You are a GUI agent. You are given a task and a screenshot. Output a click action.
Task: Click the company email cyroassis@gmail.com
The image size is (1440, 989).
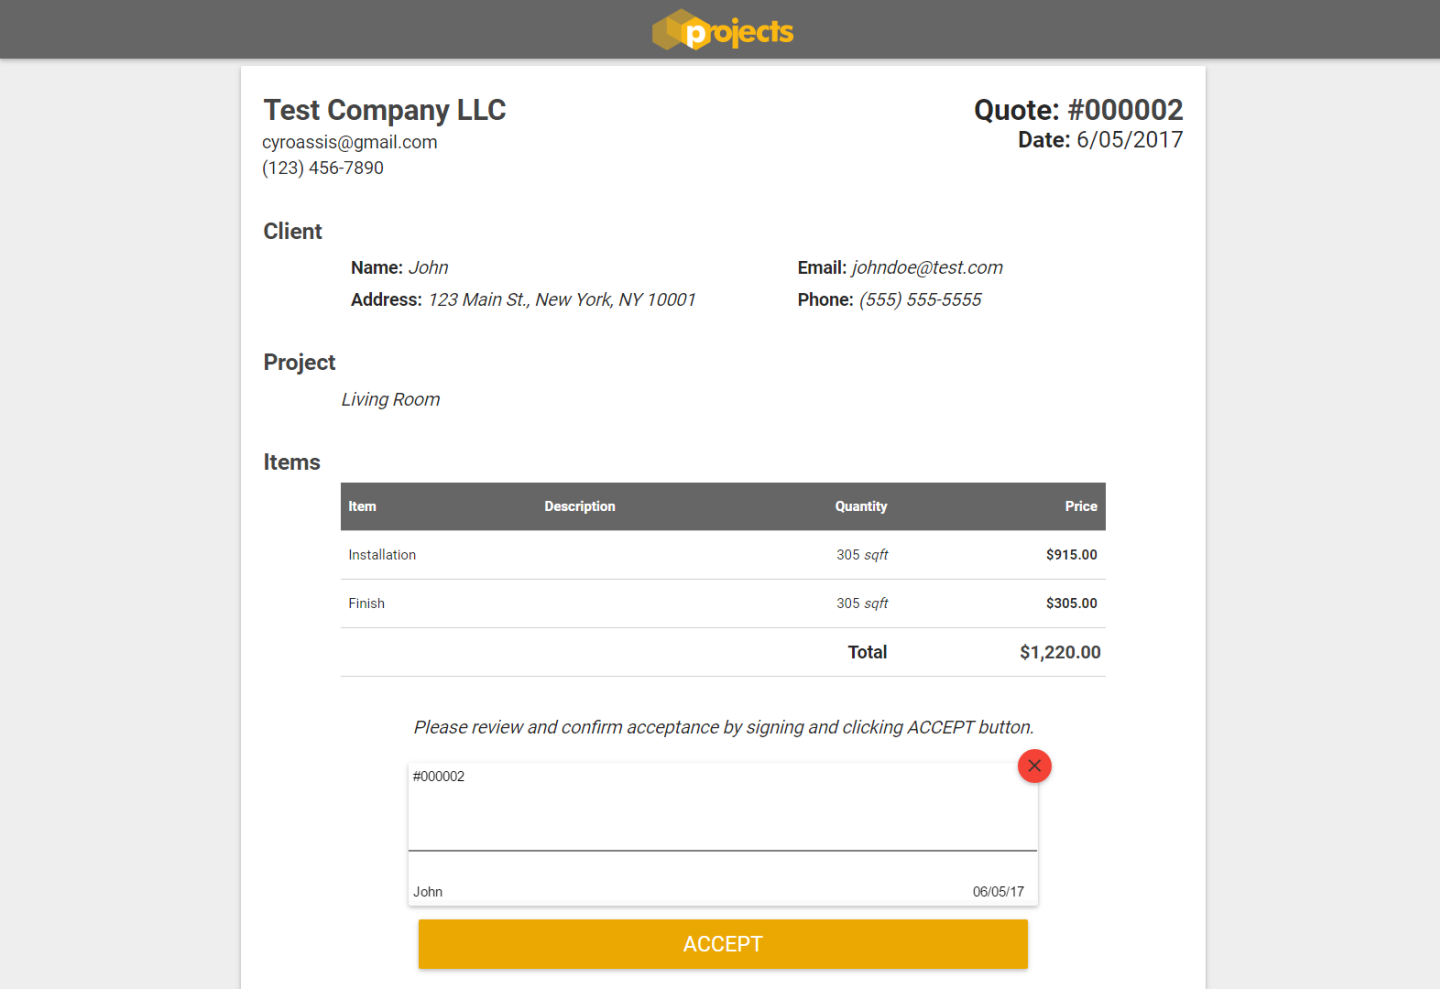350,142
